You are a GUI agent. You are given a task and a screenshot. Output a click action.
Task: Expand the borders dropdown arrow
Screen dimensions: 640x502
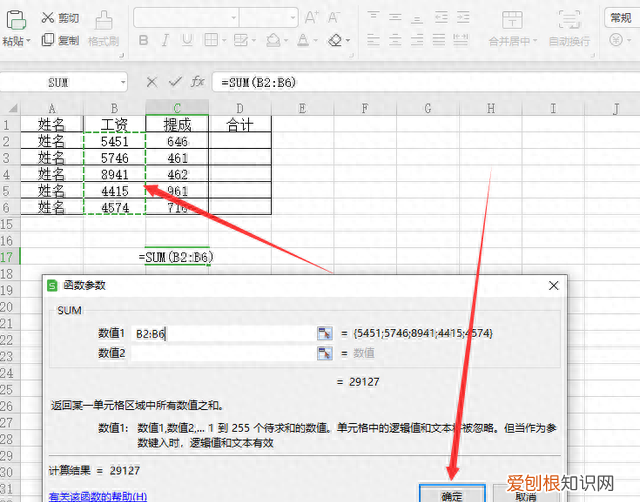pos(224,40)
